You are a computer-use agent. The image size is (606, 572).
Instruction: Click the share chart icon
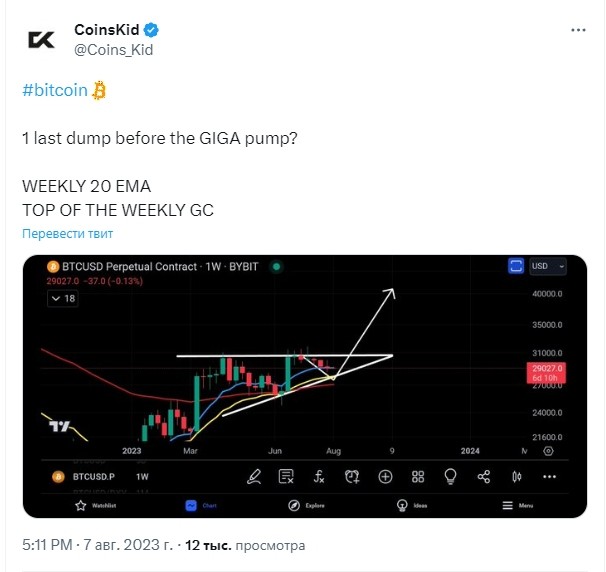(x=484, y=477)
